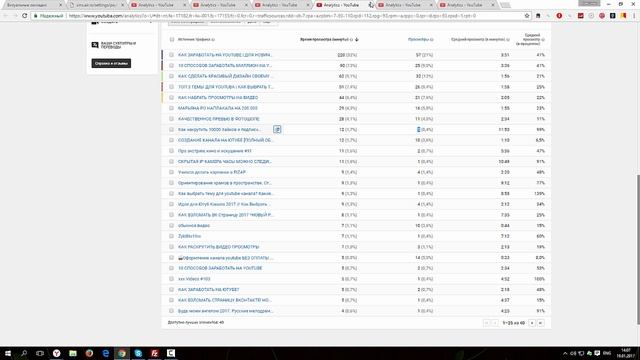Sort by average percentage viewed column header
640x360 pixels.
point(529,40)
